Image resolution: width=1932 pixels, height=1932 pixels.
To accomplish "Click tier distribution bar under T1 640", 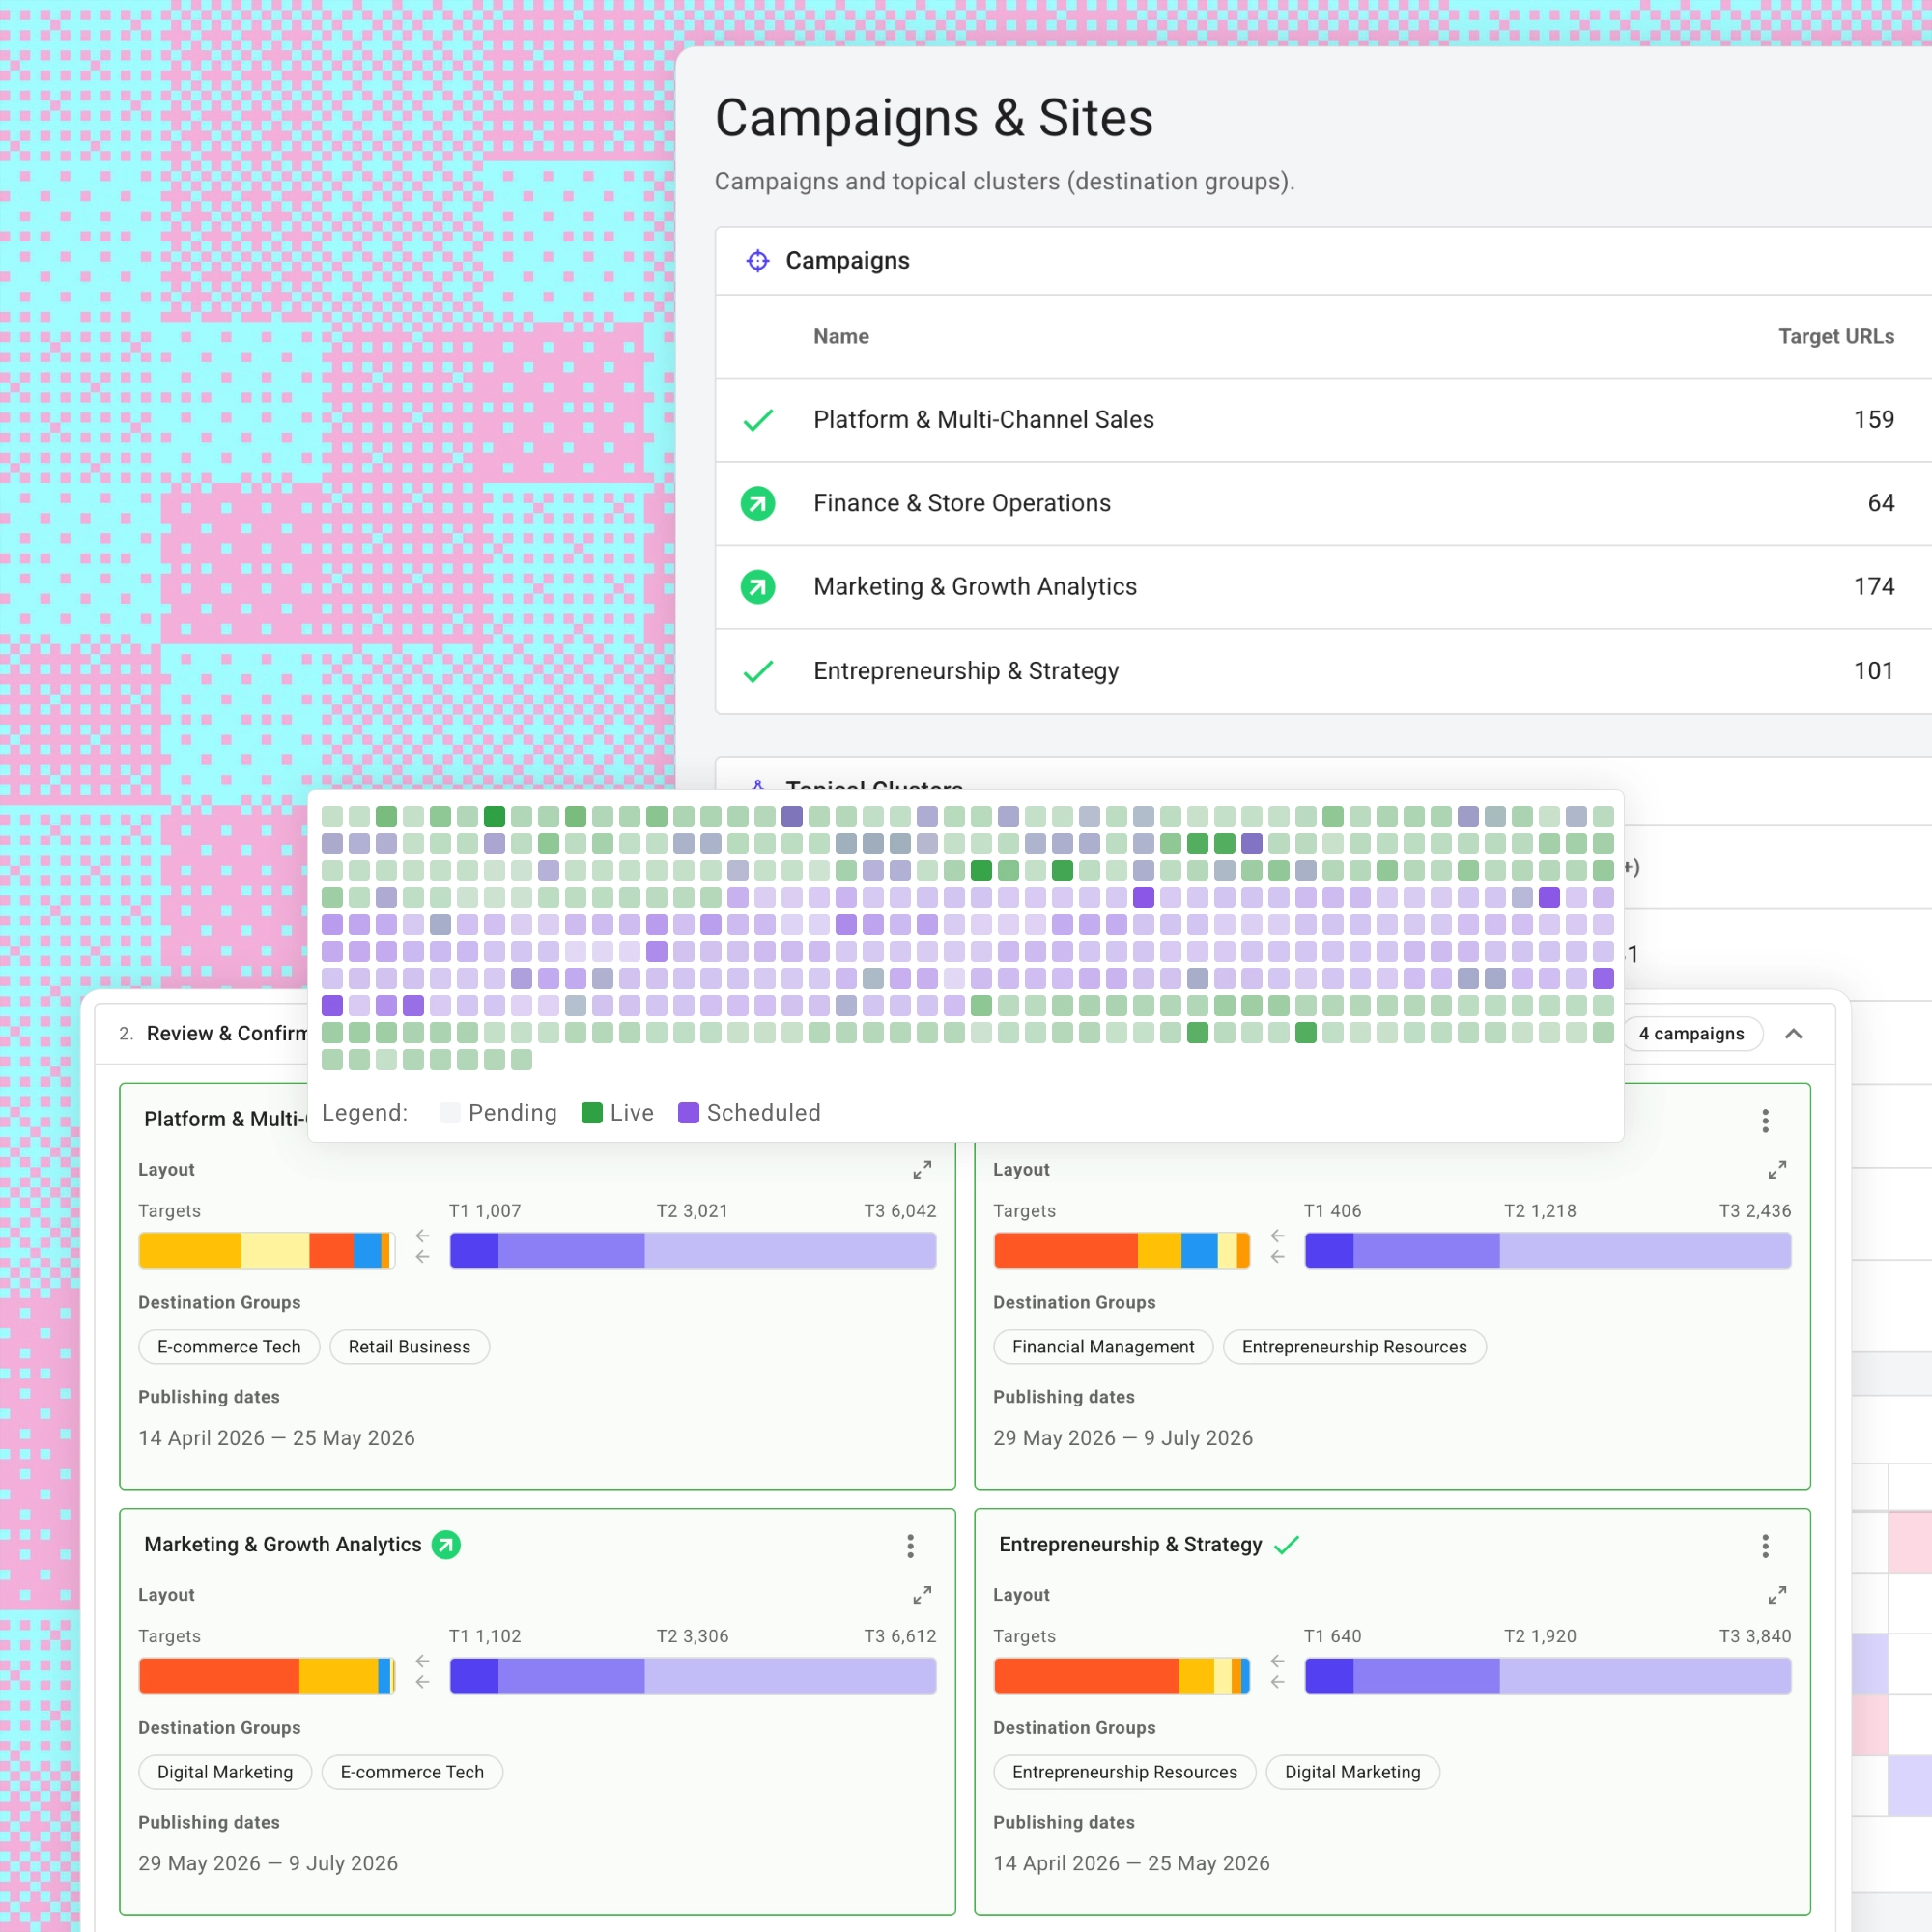I will coord(1548,1676).
